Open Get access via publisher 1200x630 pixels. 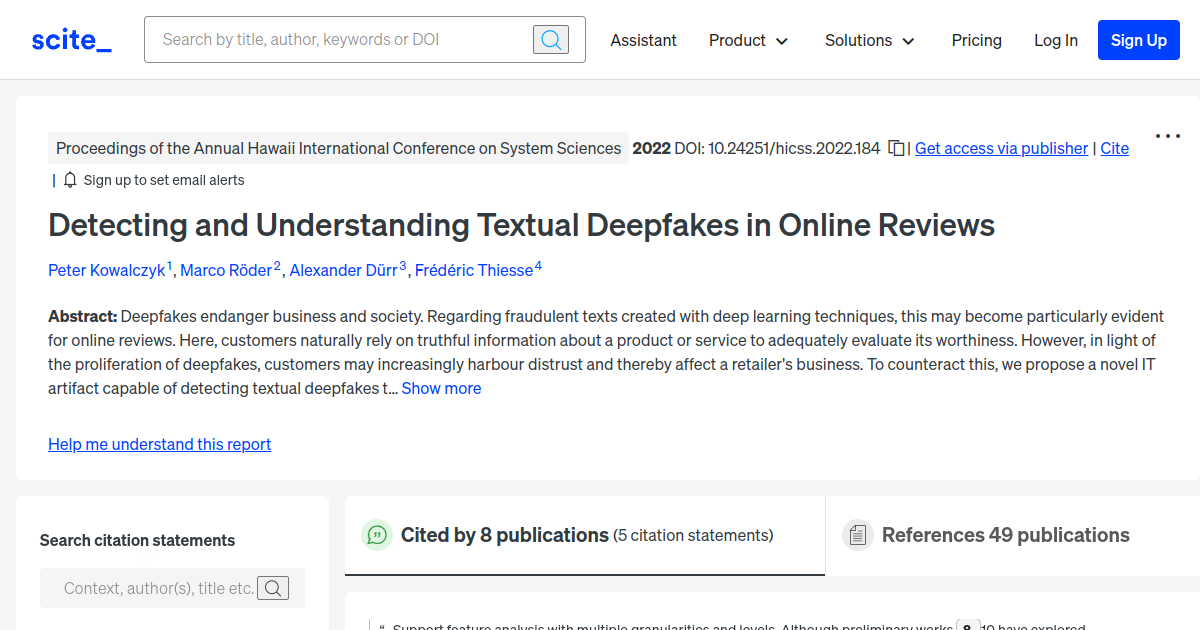[x=1001, y=147]
